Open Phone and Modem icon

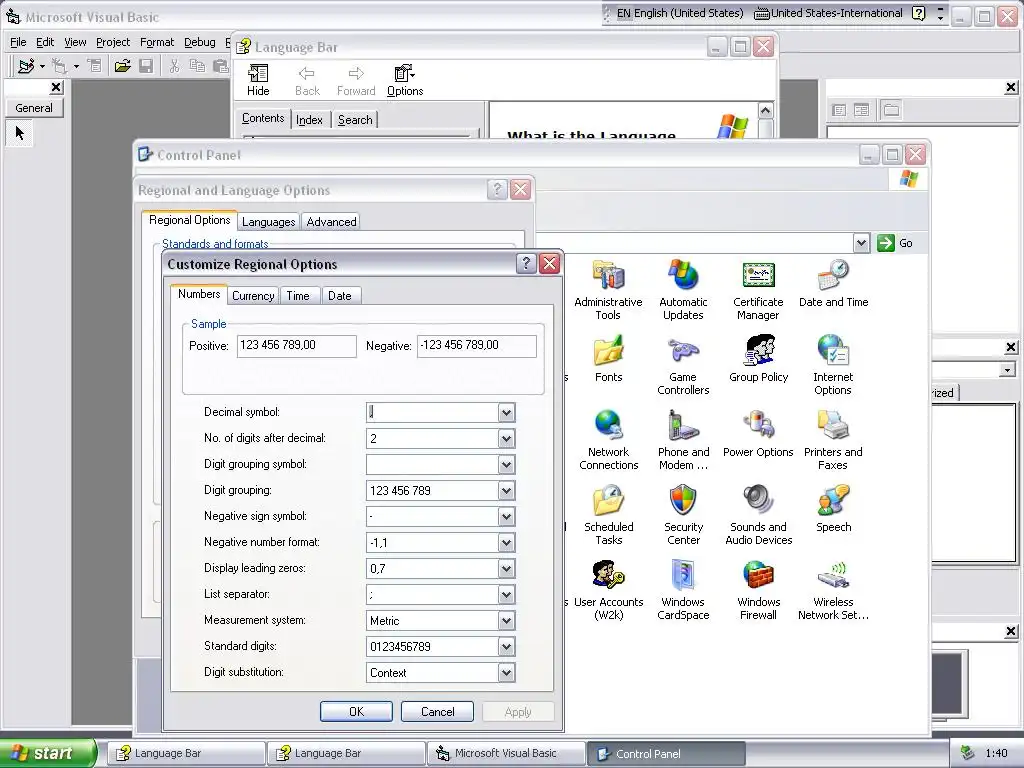(x=683, y=440)
